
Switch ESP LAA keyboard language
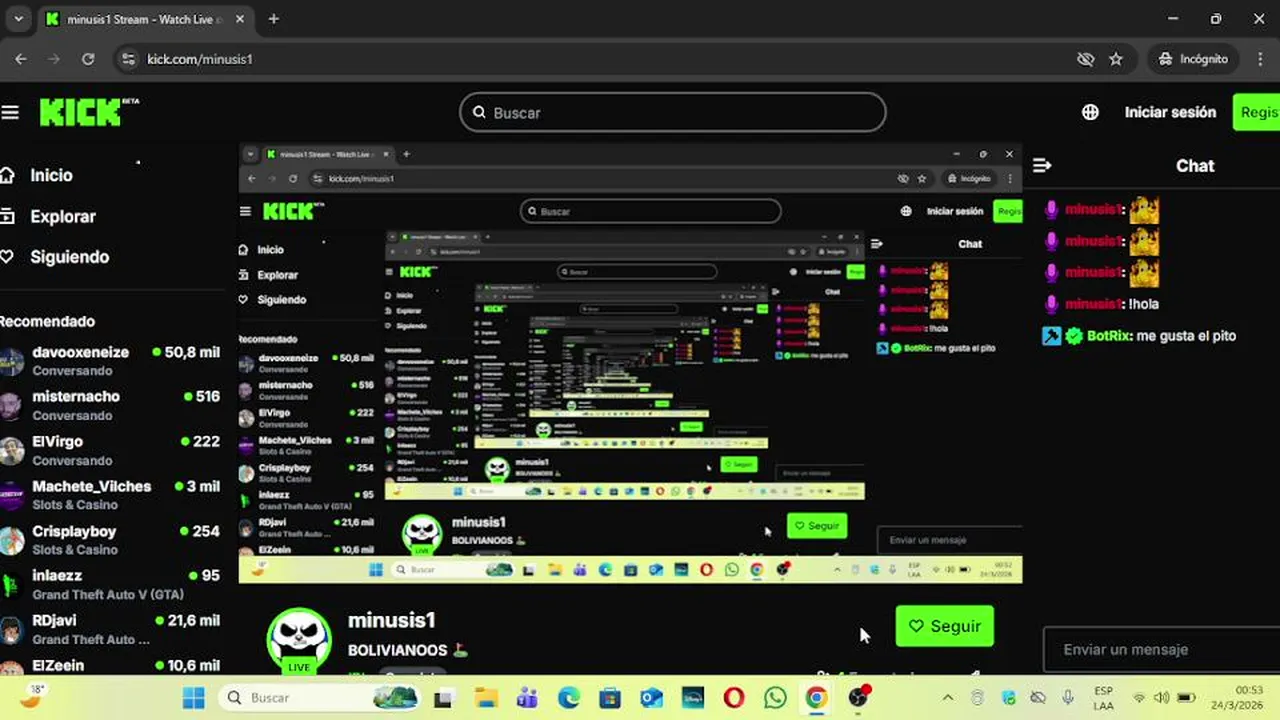(1103, 698)
